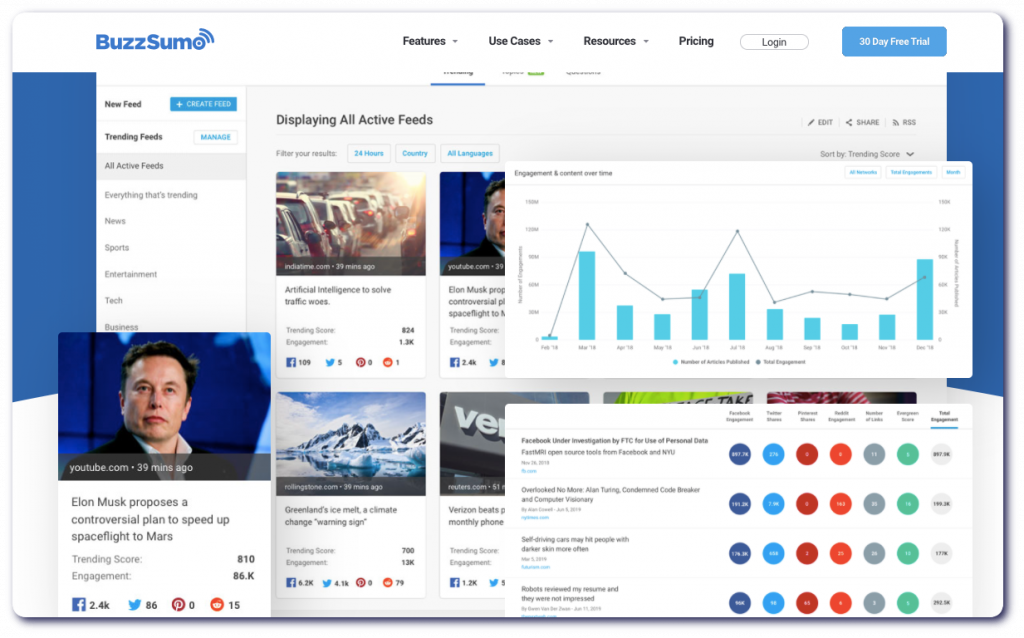Click the BuzzSumo logo

click(155, 41)
